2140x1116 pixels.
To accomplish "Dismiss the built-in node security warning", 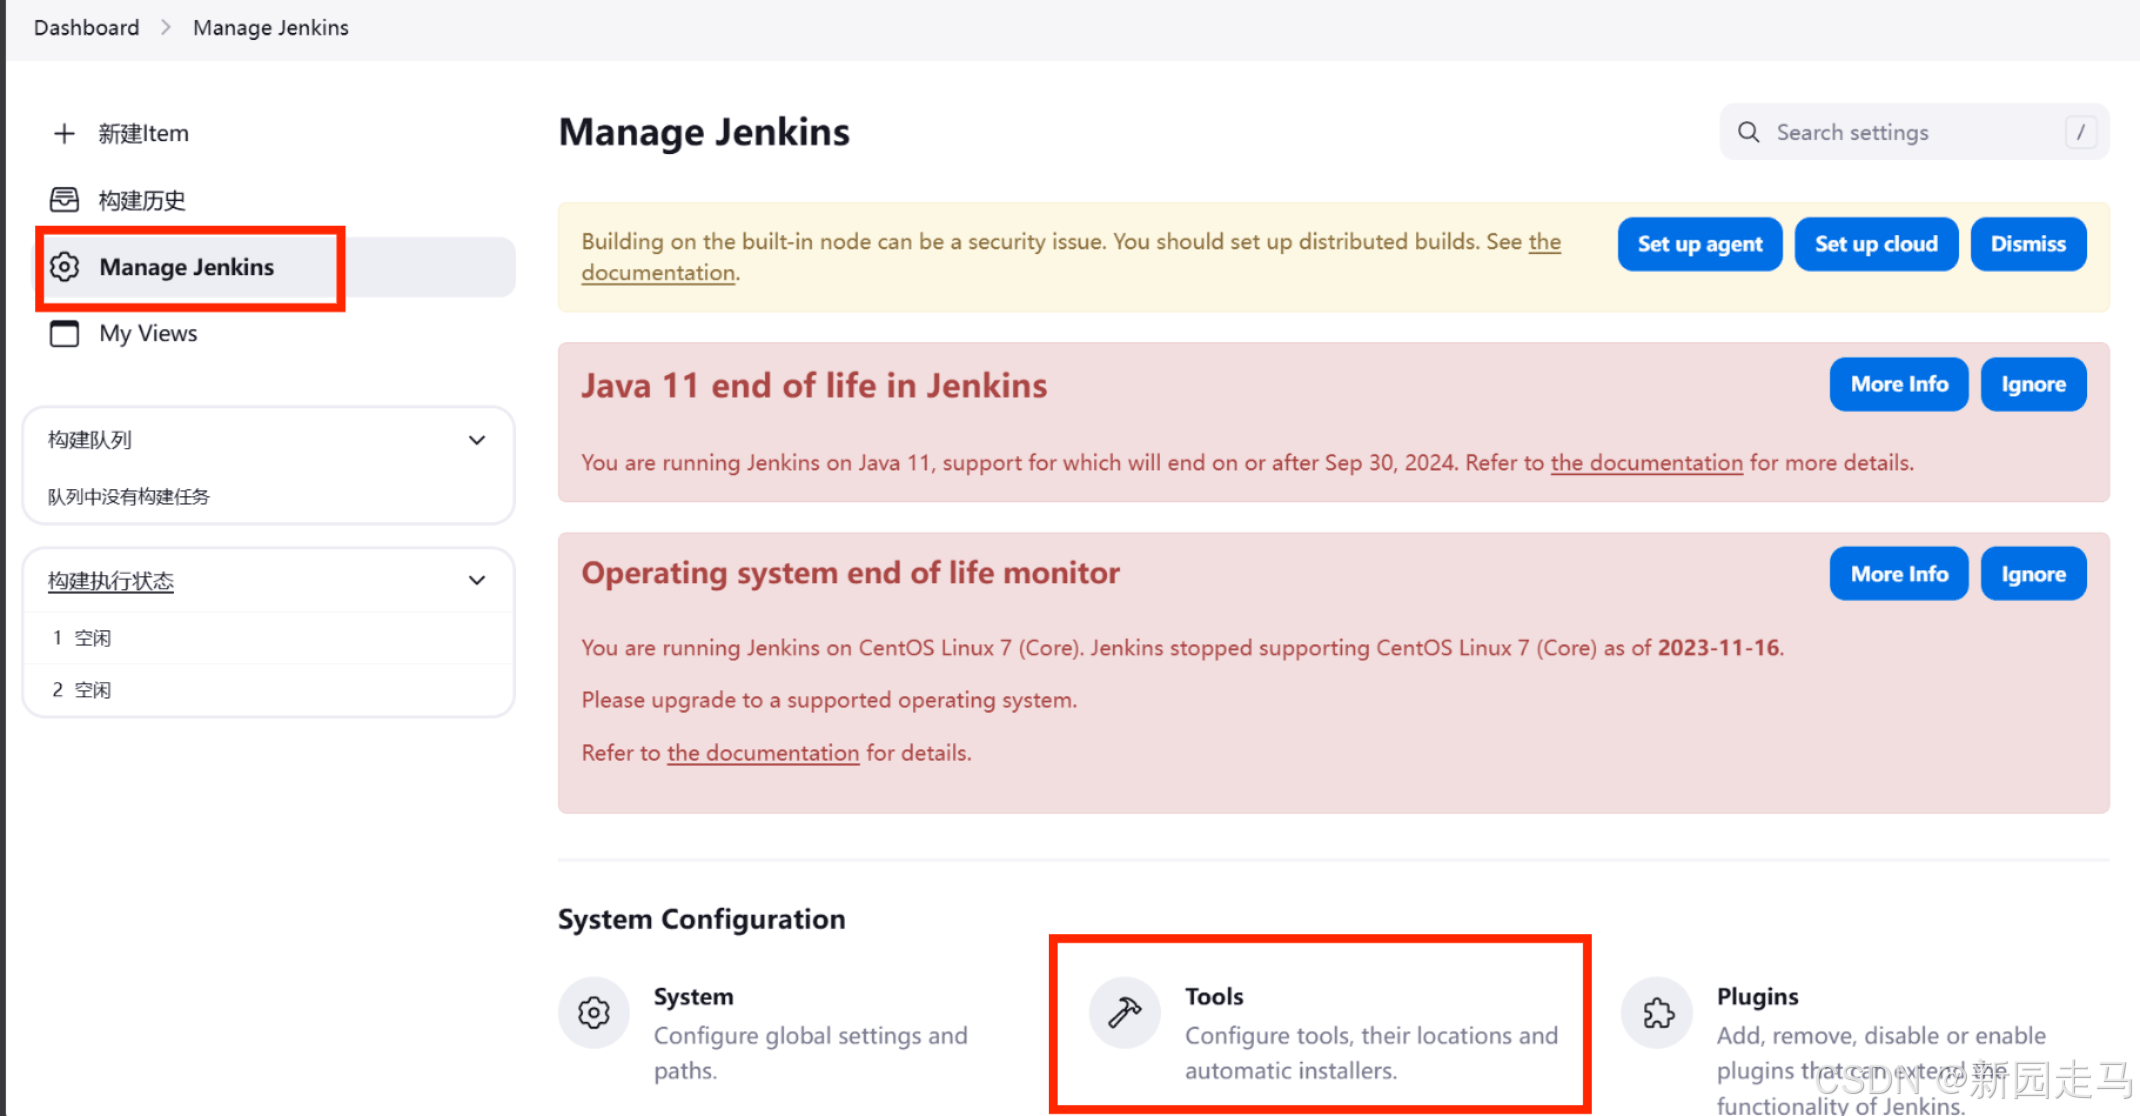I will [2028, 244].
